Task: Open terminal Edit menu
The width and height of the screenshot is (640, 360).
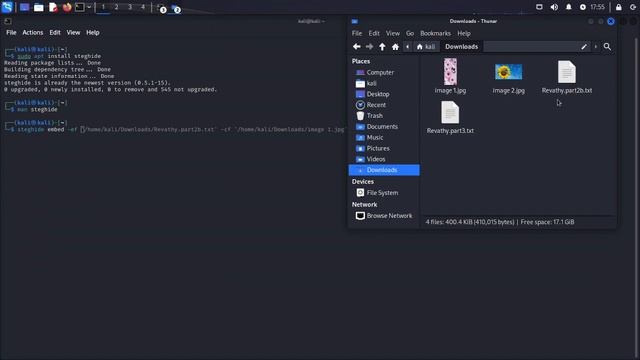Action: [55, 33]
